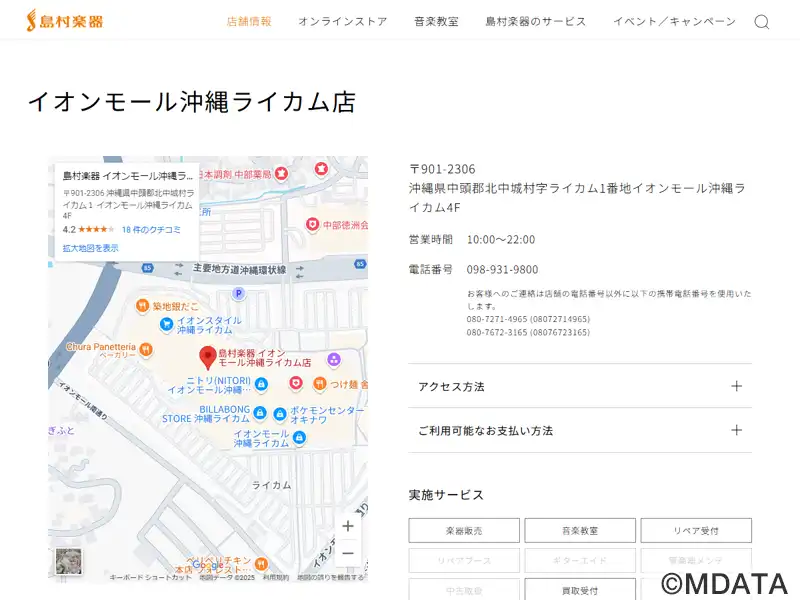The image size is (800, 600).
Task: Click the リペア受付 service button
Action: pos(696,531)
